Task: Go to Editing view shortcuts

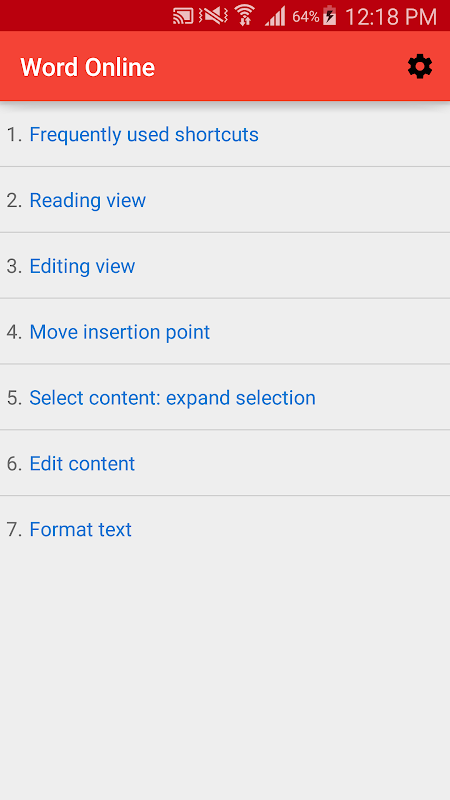Action: pyautogui.click(x=82, y=266)
